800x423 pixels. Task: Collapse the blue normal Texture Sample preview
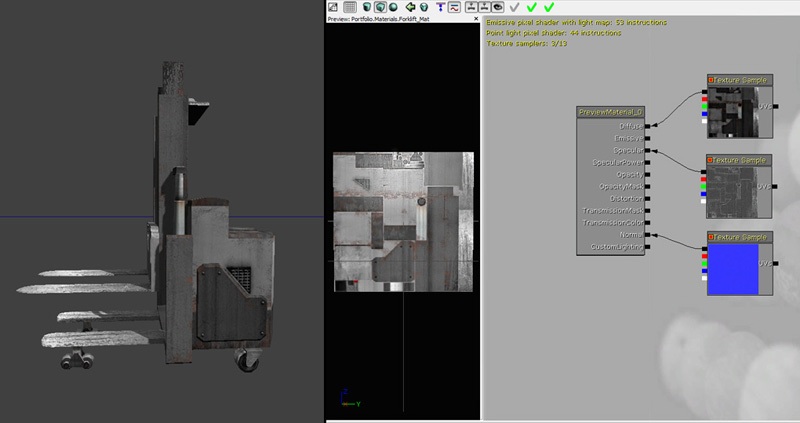coord(711,237)
